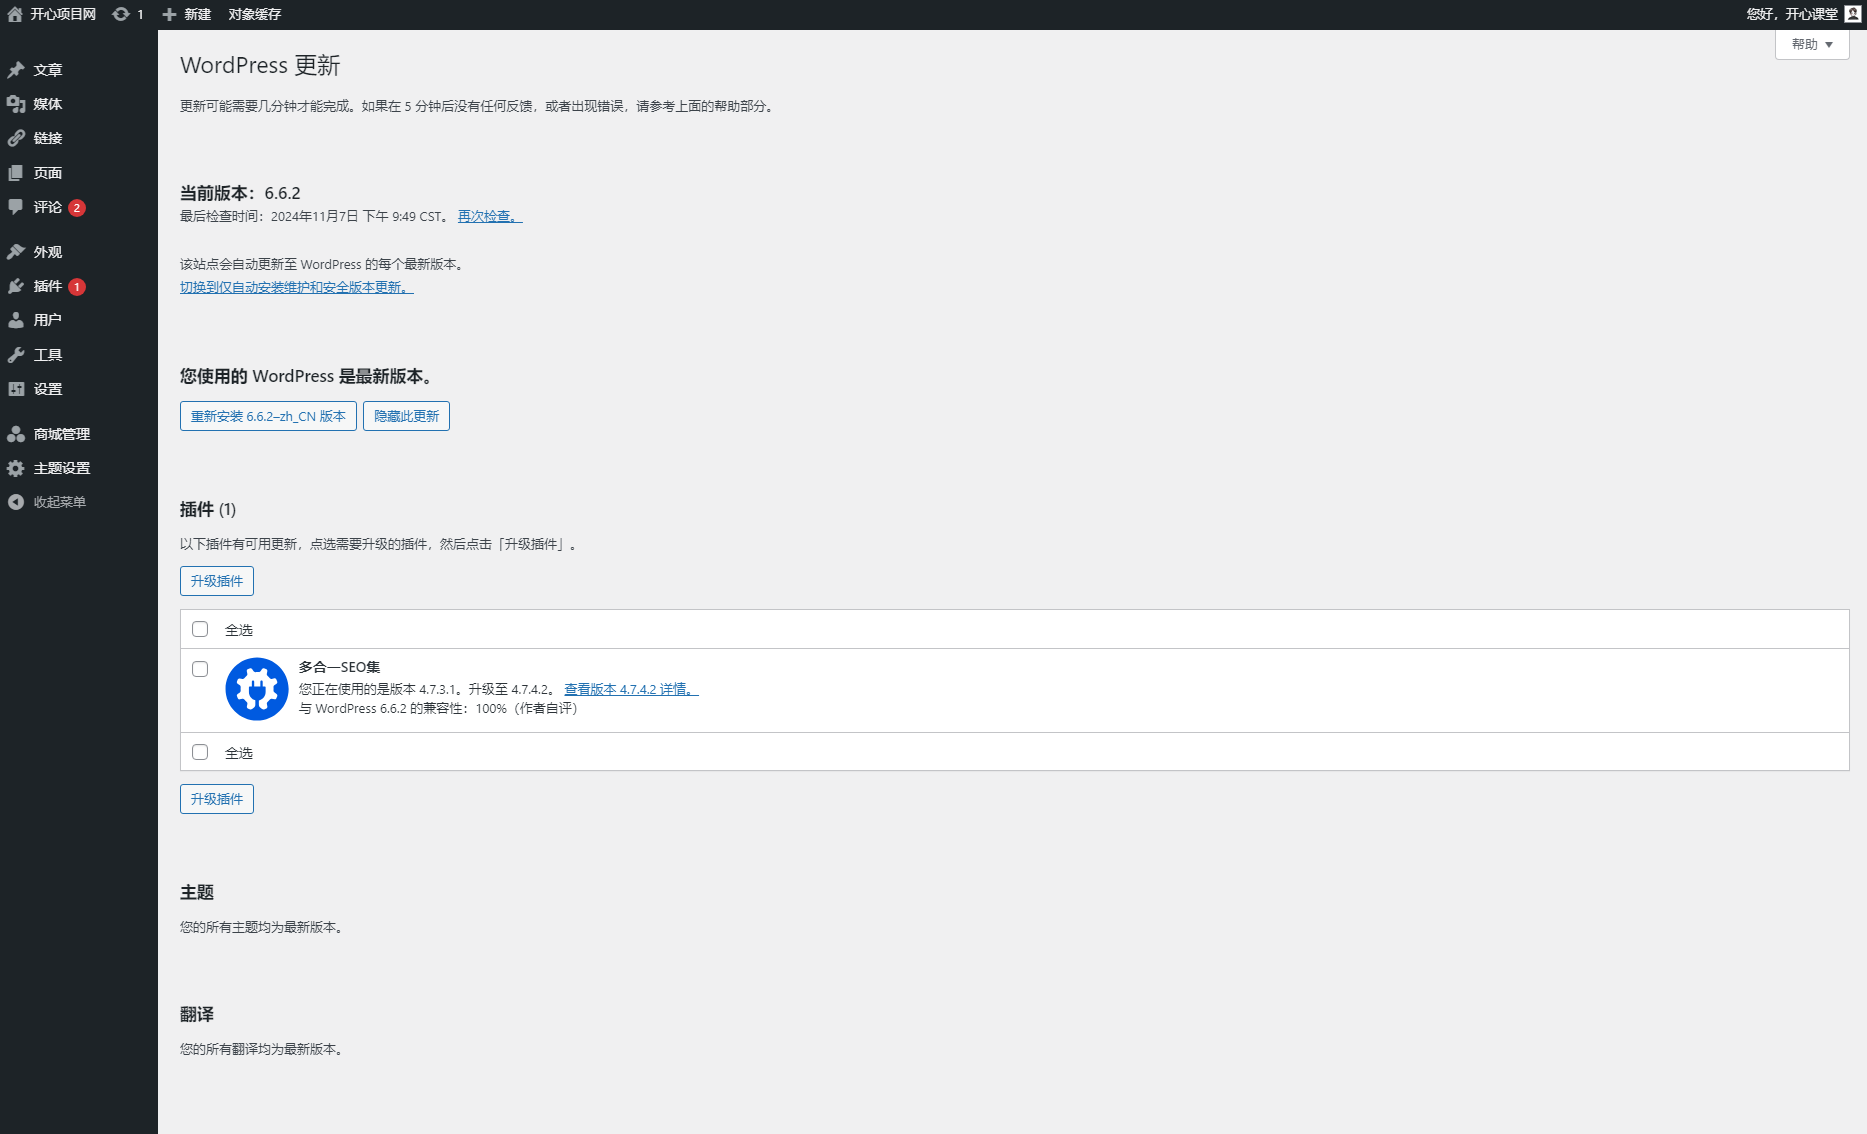Open 评论 comments speech bubble icon
1867x1134 pixels.
coord(16,207)
